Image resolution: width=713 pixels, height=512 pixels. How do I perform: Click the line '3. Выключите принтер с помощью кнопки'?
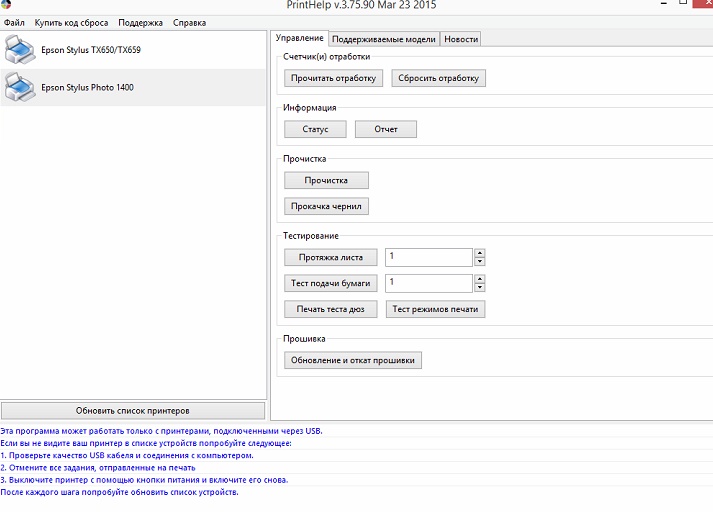(144, 480)
